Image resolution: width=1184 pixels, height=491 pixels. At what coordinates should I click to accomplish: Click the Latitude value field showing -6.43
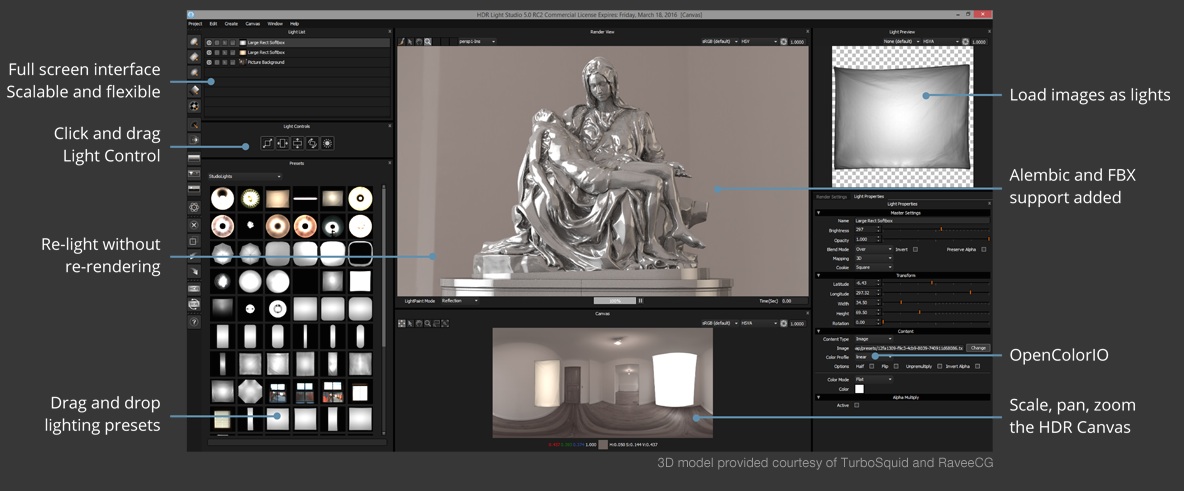click(x=867, y=283)
